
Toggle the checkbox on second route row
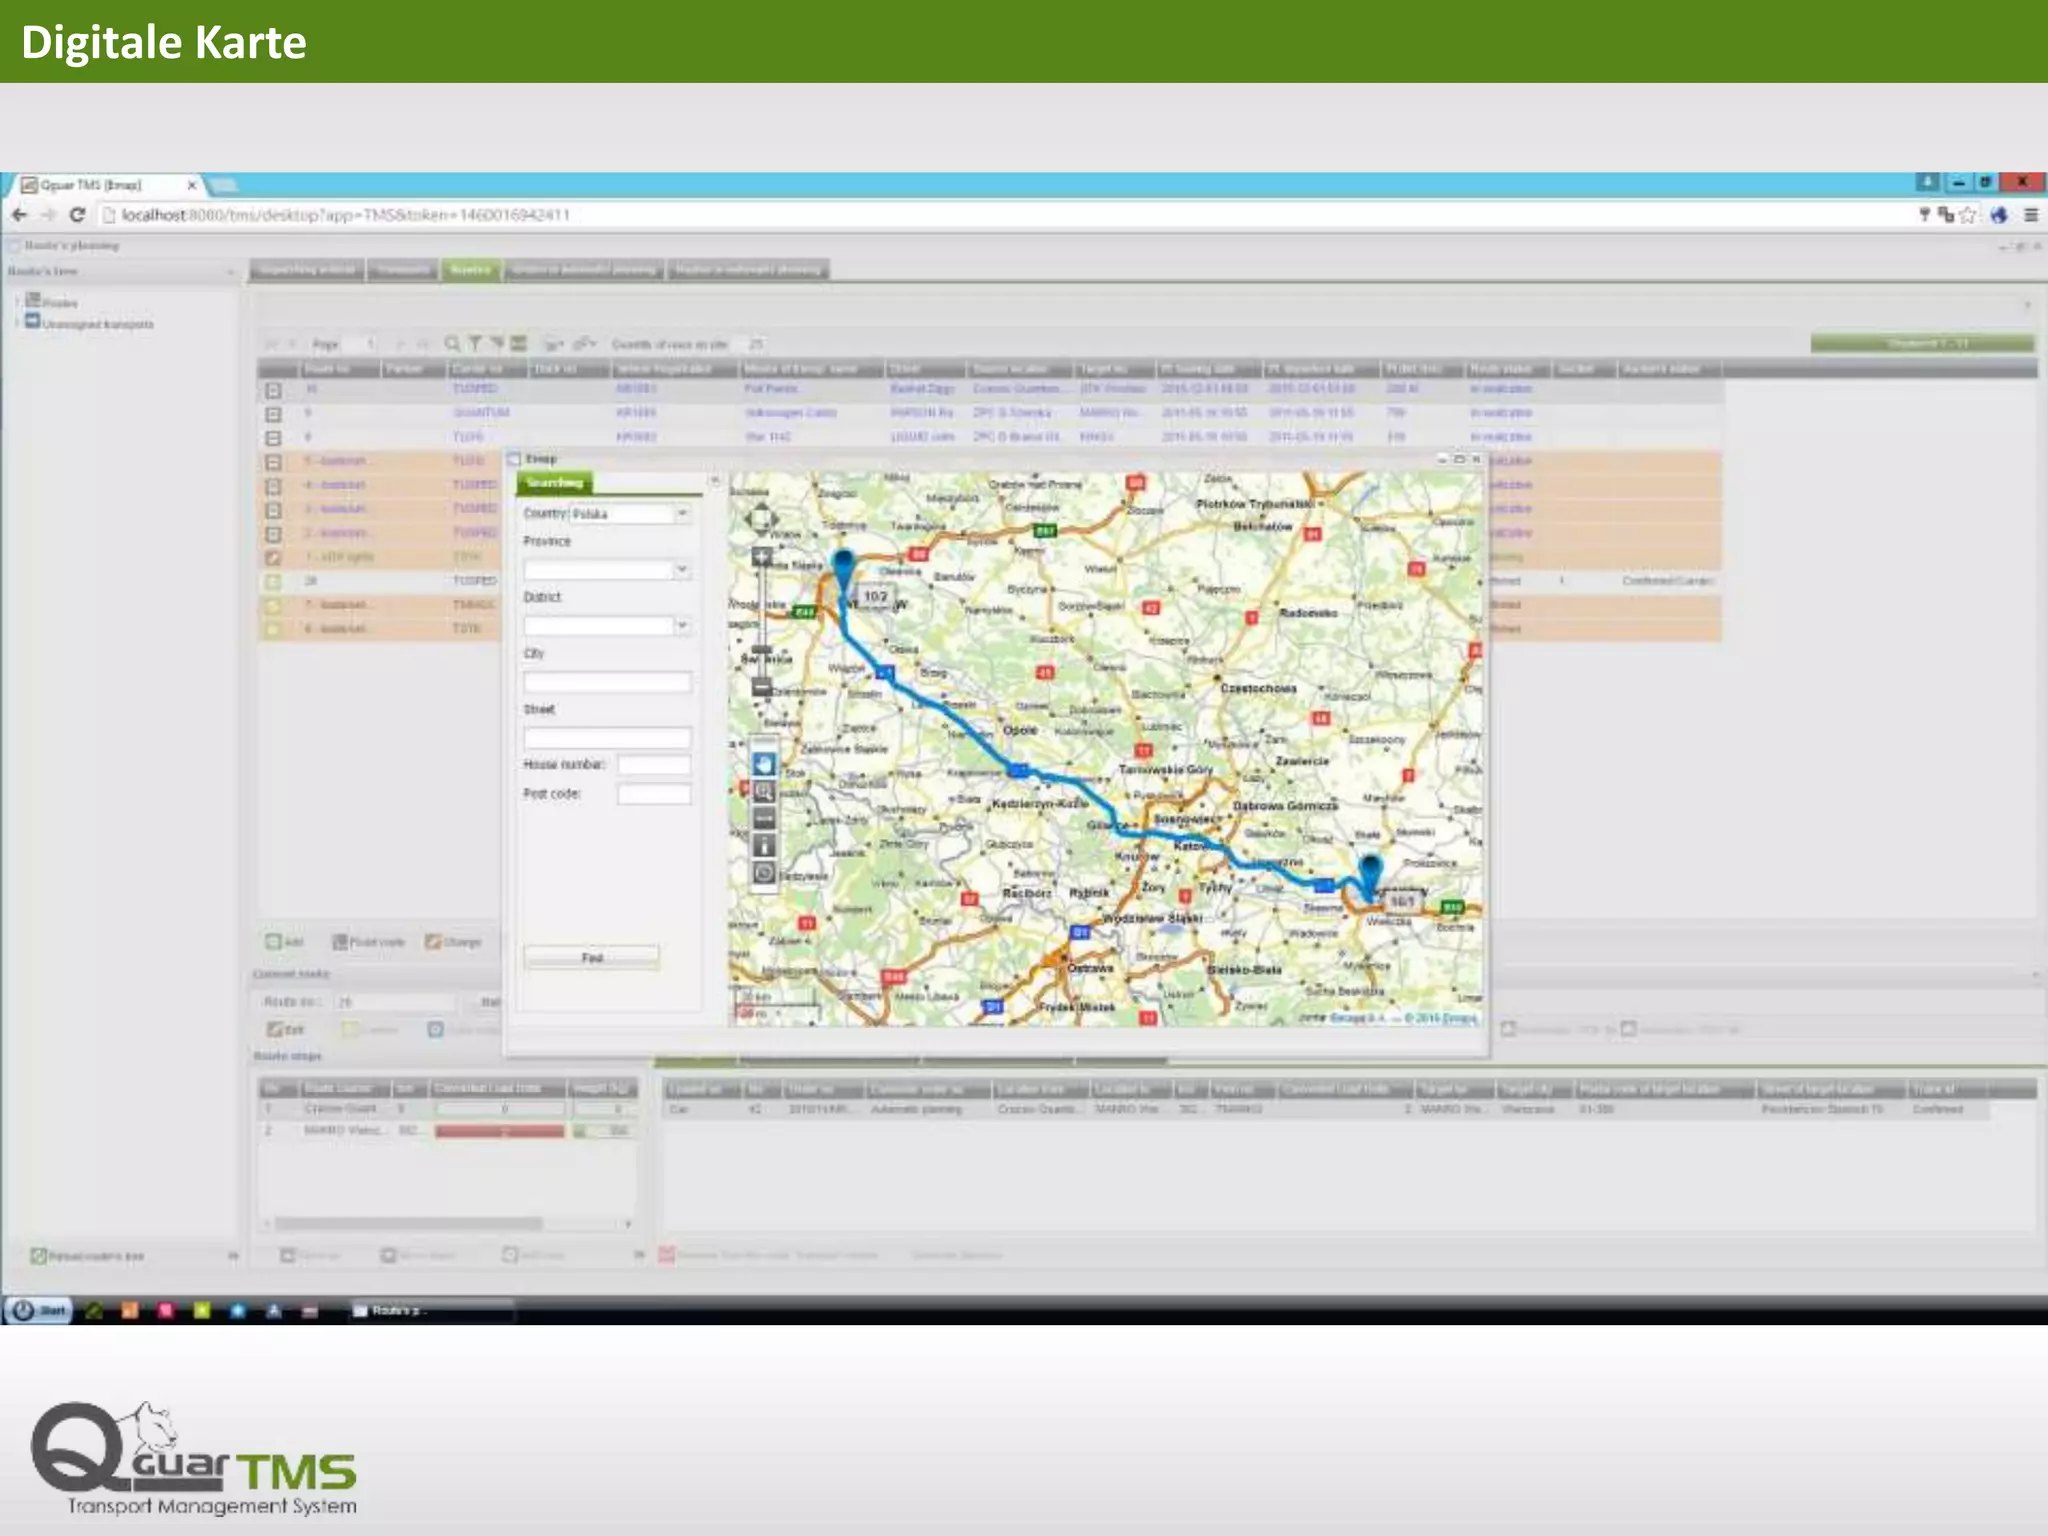pos(273,414)
